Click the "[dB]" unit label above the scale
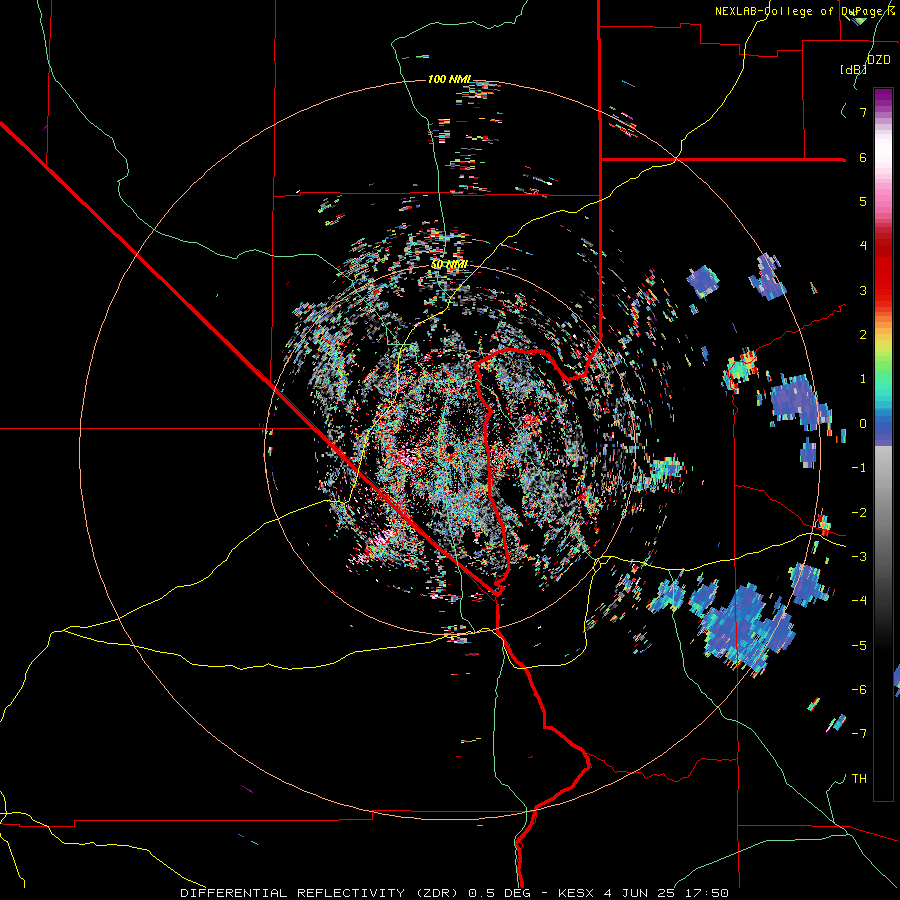The image size is (900, 900). 853,69
